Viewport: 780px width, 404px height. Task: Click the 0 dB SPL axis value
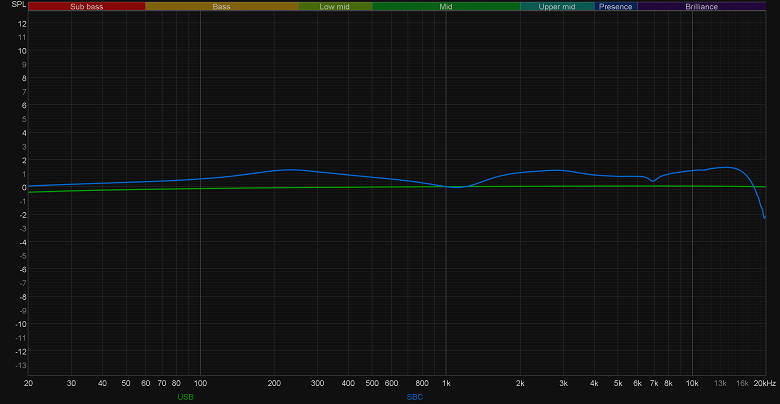(24, 188)
